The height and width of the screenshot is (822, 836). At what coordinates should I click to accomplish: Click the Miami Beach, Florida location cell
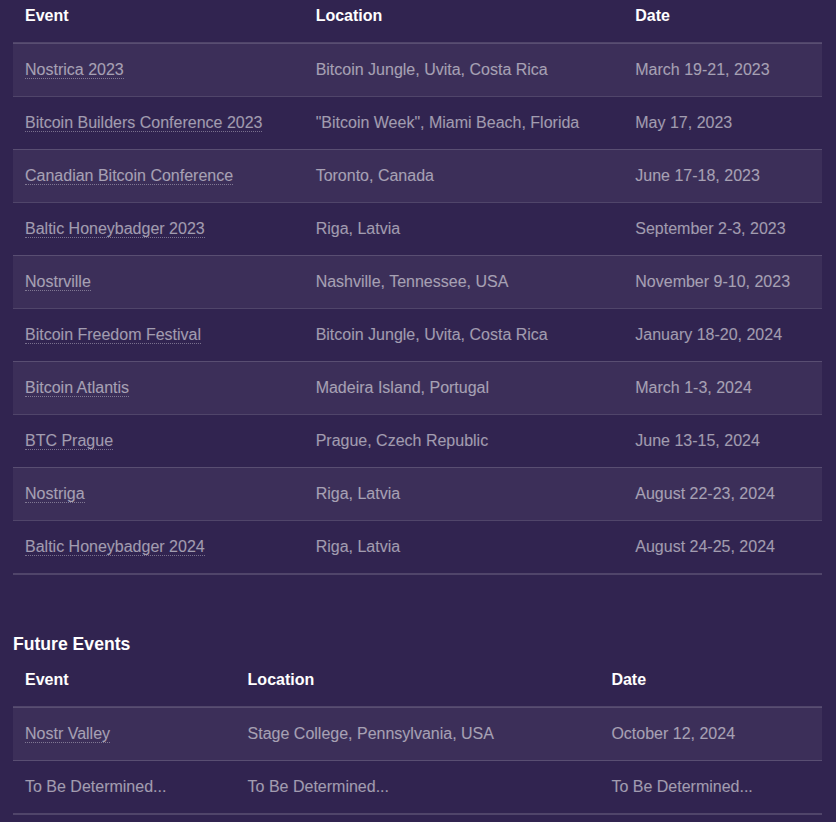(x=447, y=123)
